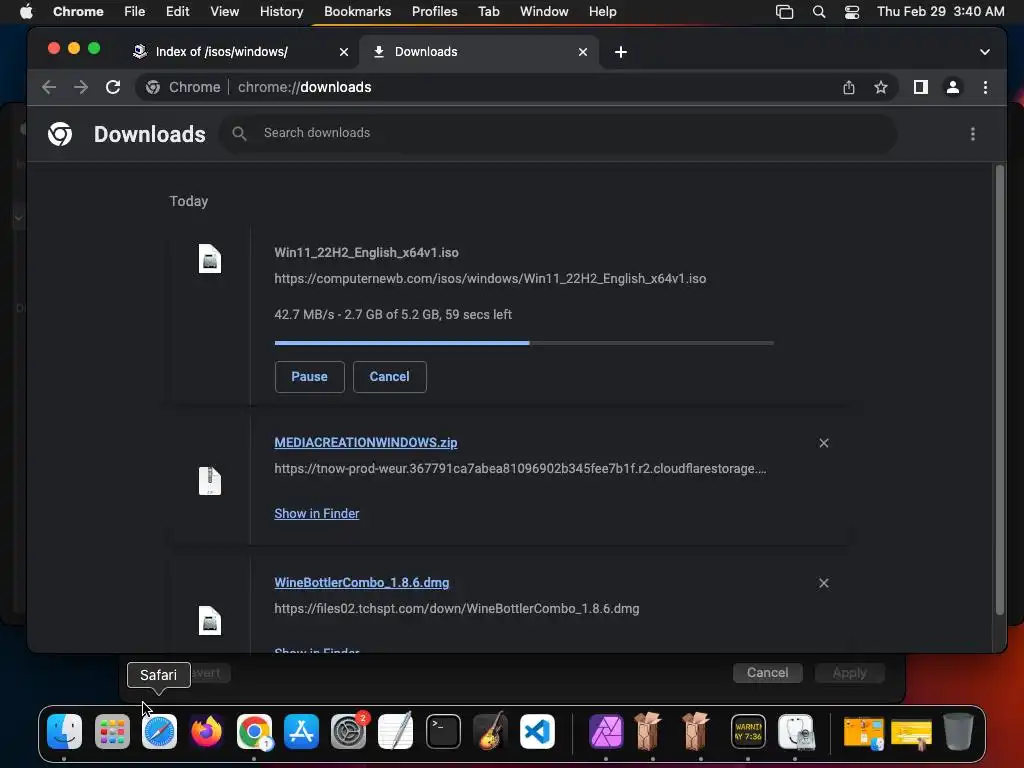
Task: Open the History menu
Action: click(281, 12)
